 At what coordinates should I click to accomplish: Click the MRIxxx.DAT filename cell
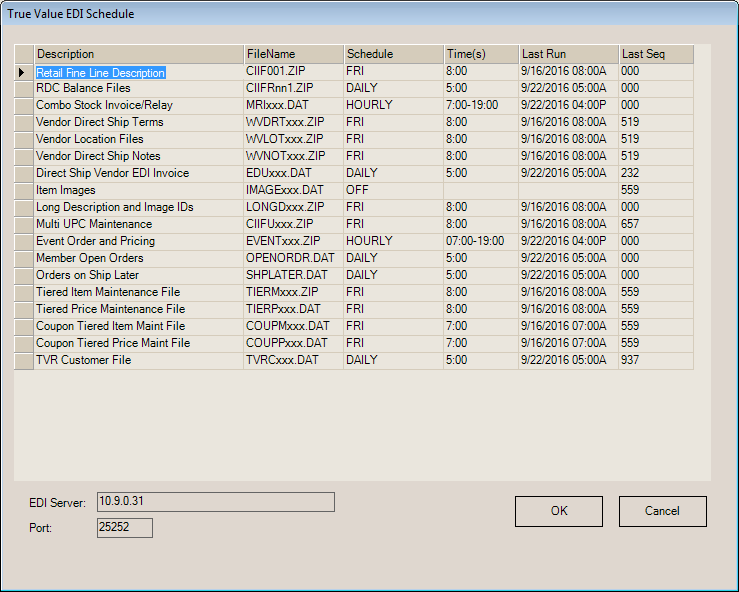294,106
